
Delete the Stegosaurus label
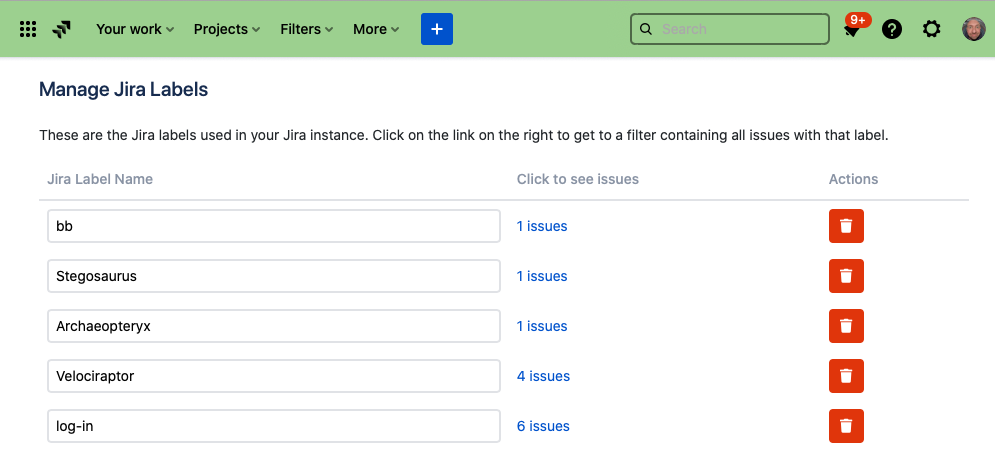coord(846,276)
